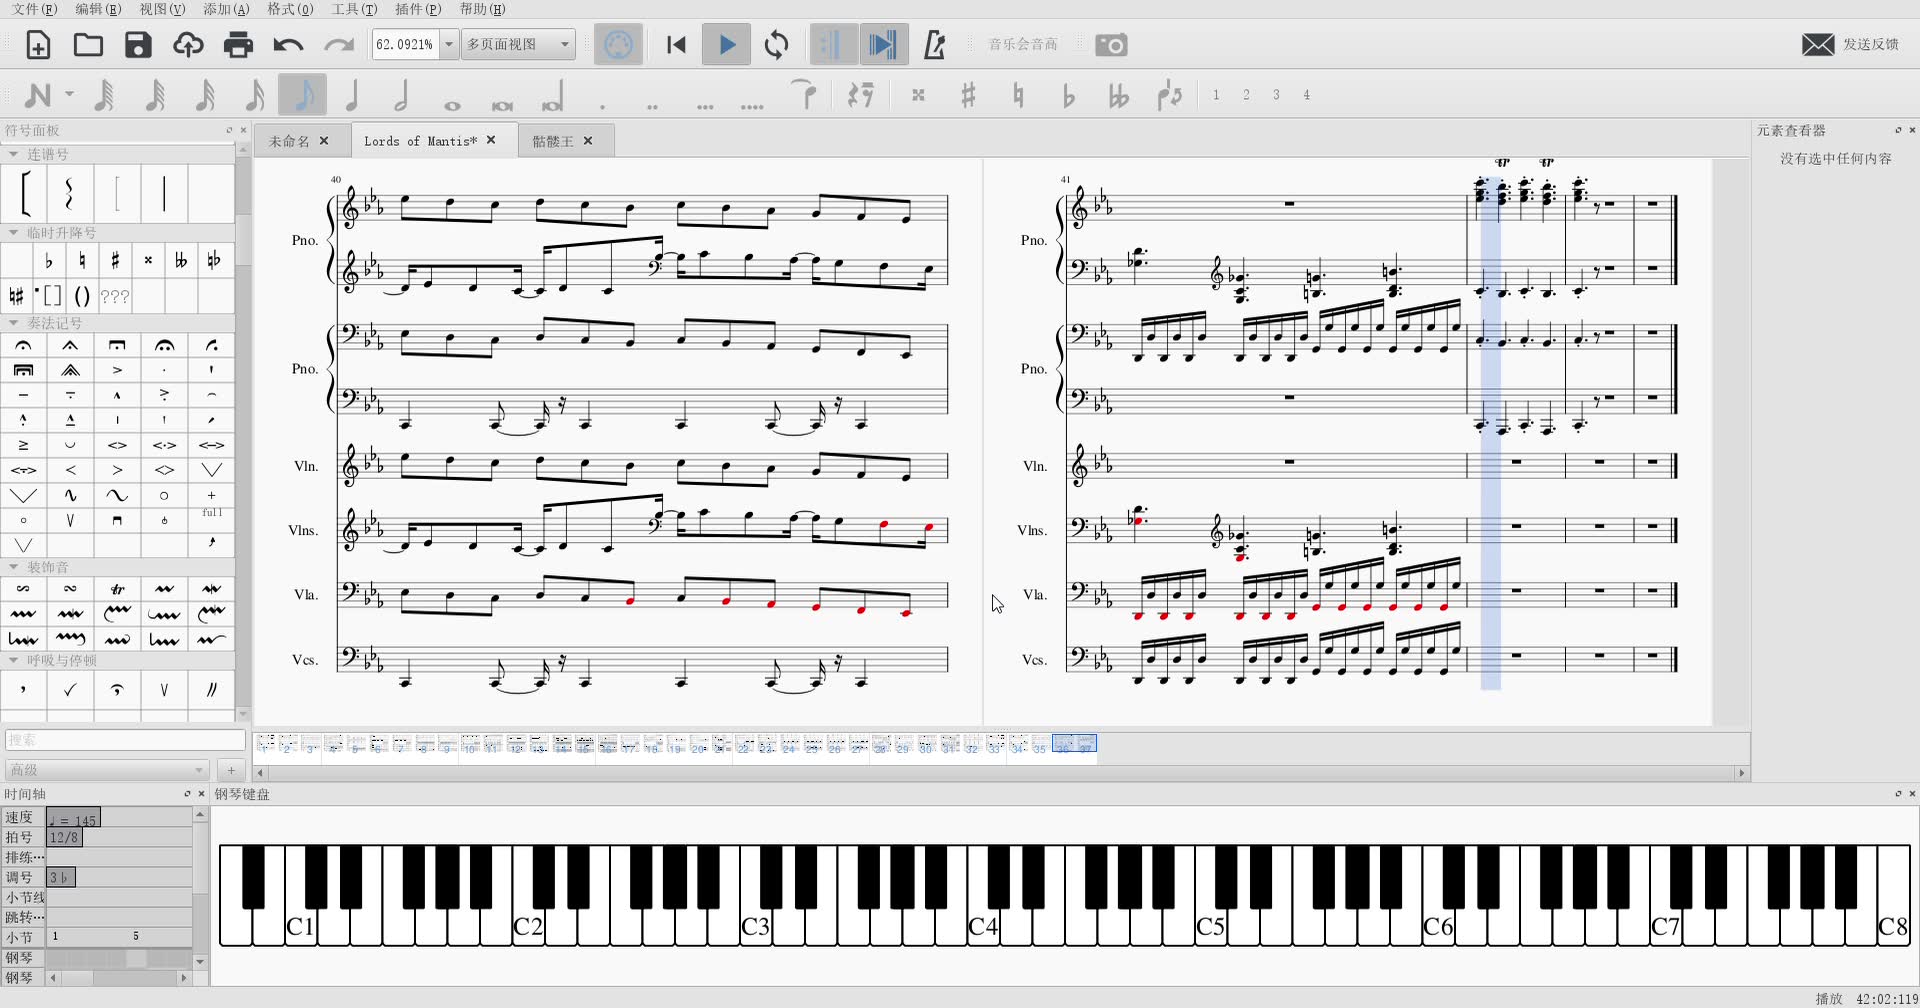
Task: Open the zoom percentage dropdown arrow
Action: 449,45
